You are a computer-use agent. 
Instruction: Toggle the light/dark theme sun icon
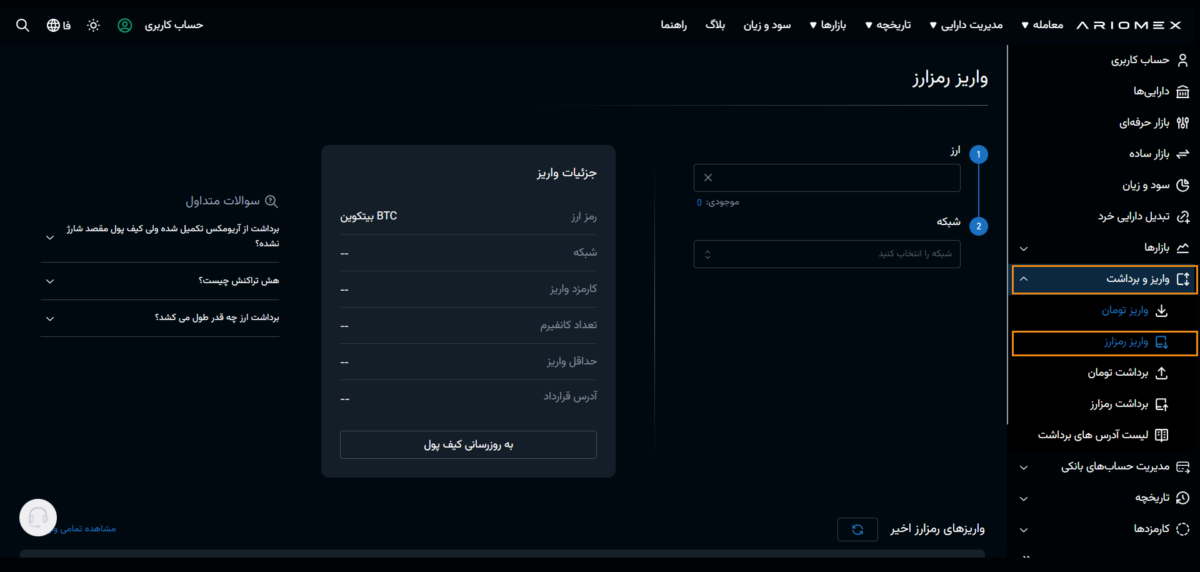pos(93,25)
